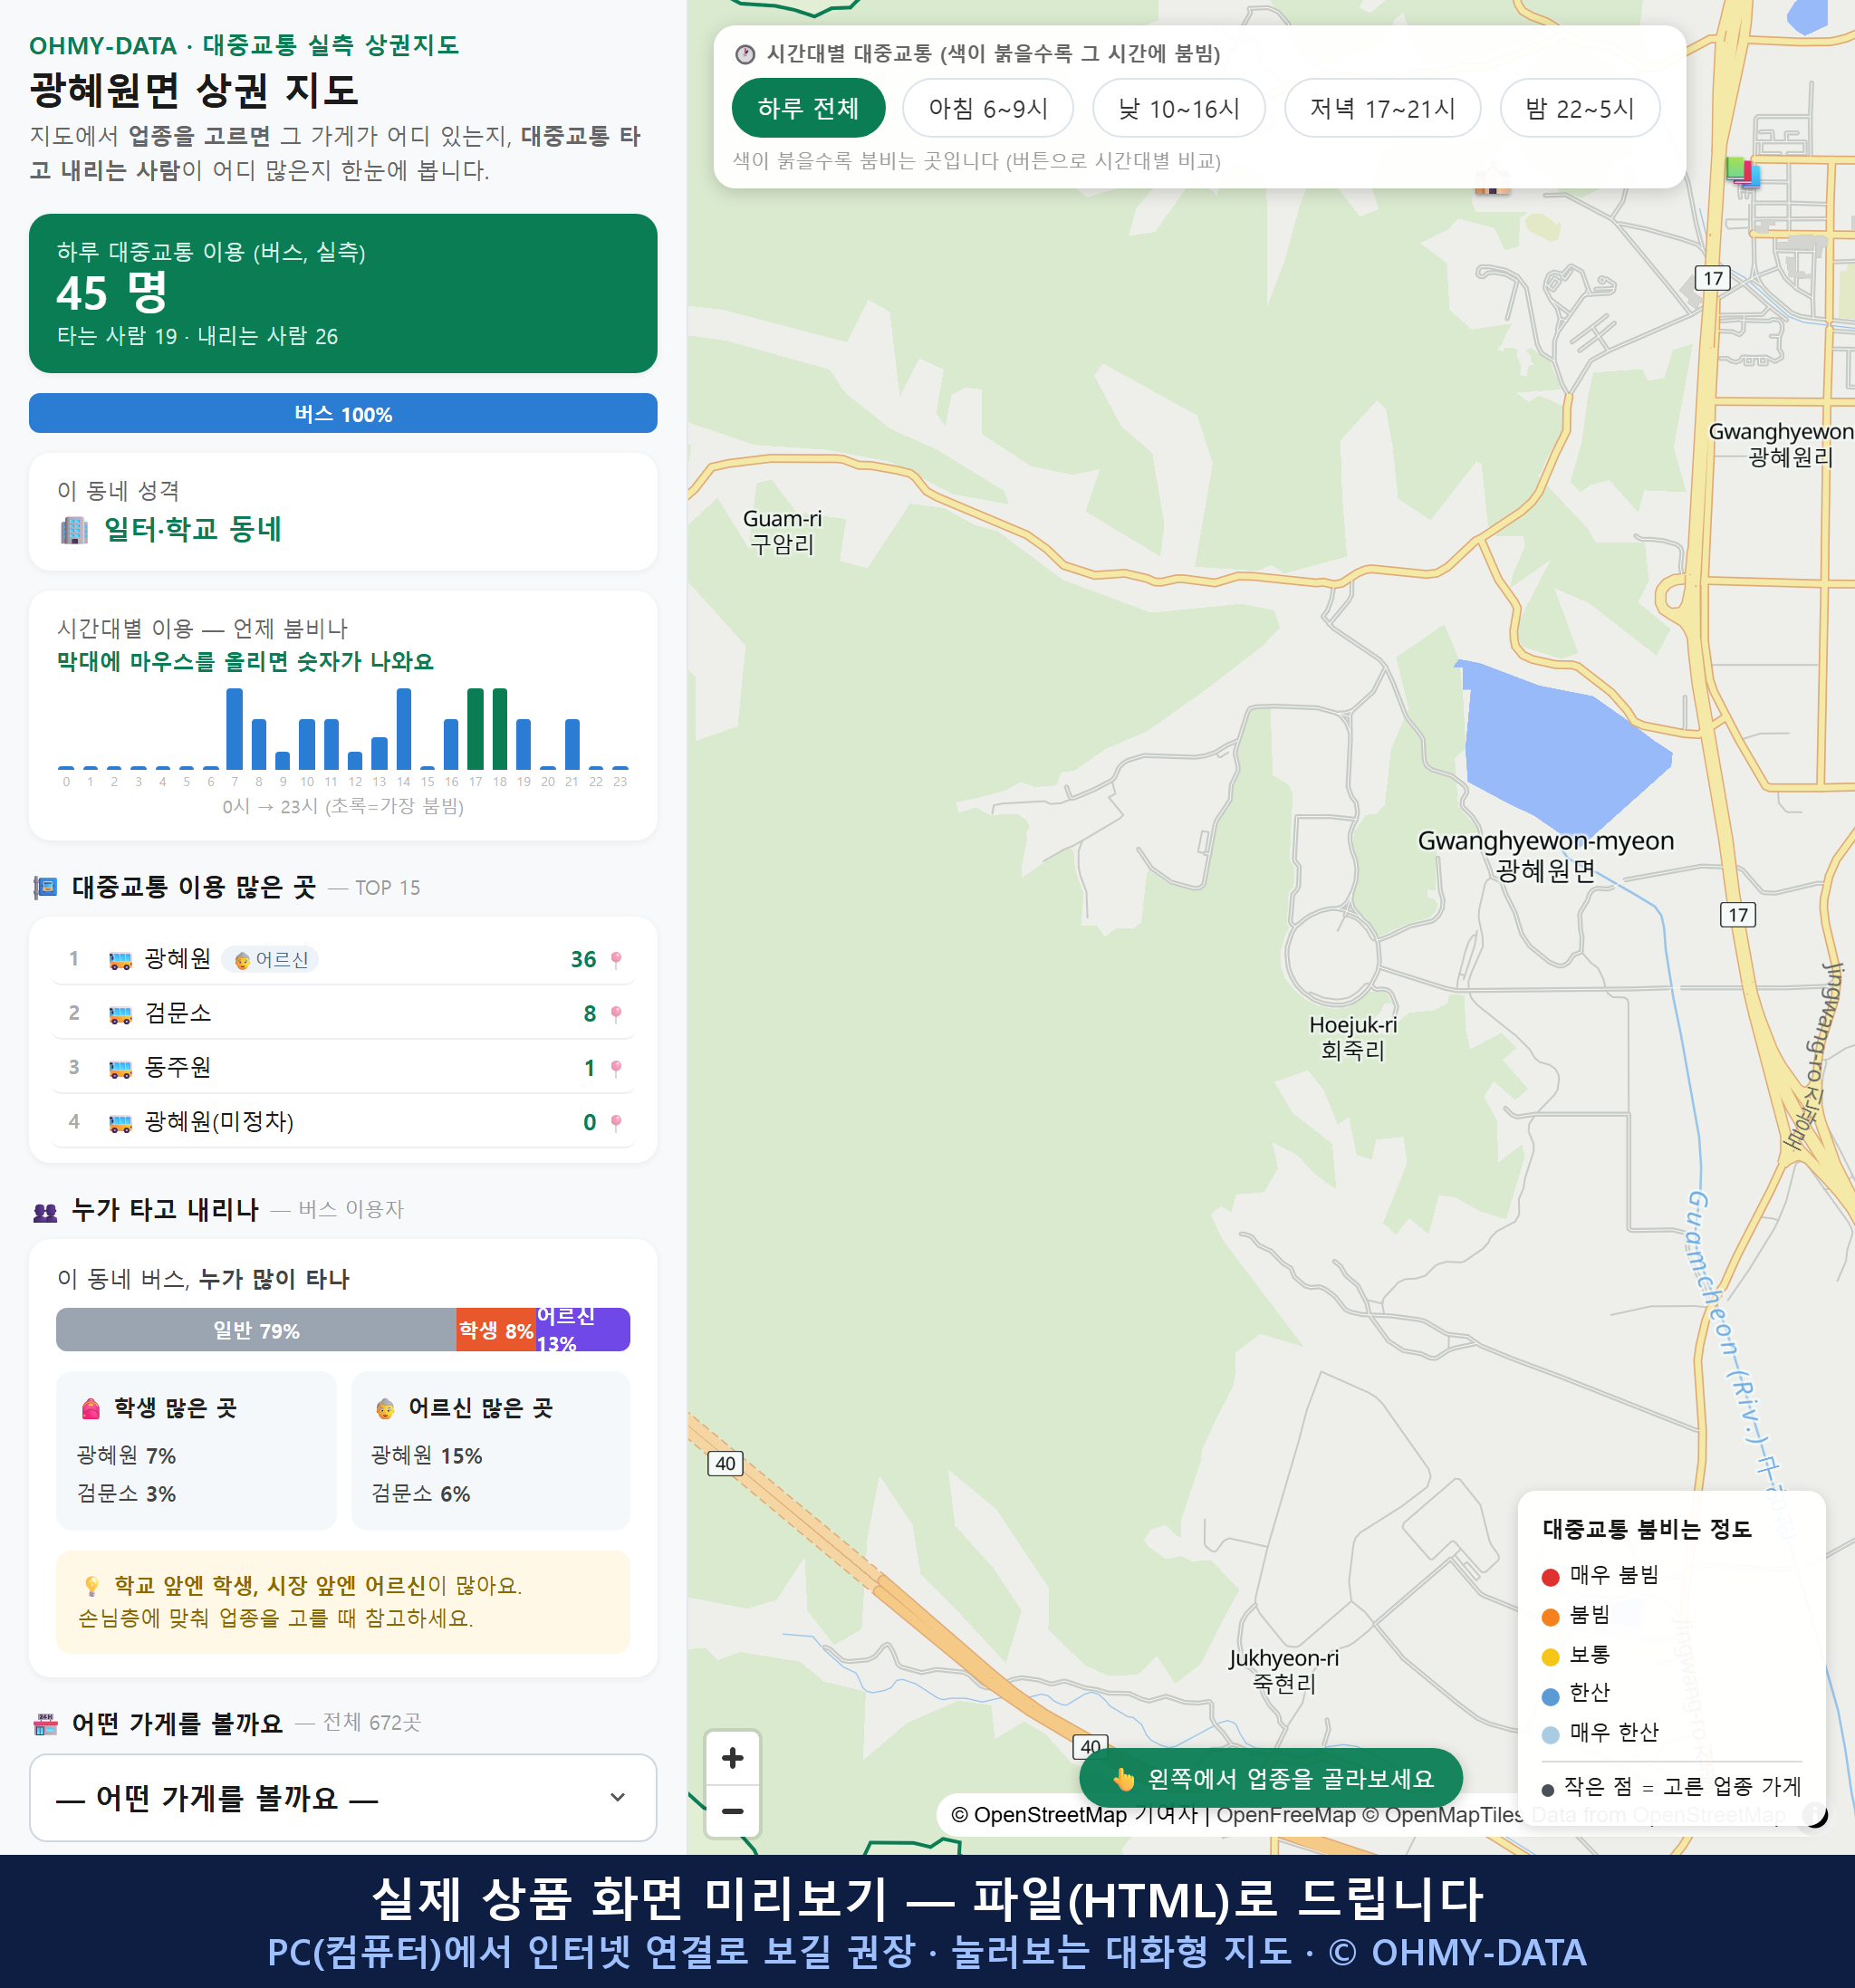Click the bus icon in the 검문소 row
The height and width of the screenshot is (1988, 1855).
click(120, 1014)
